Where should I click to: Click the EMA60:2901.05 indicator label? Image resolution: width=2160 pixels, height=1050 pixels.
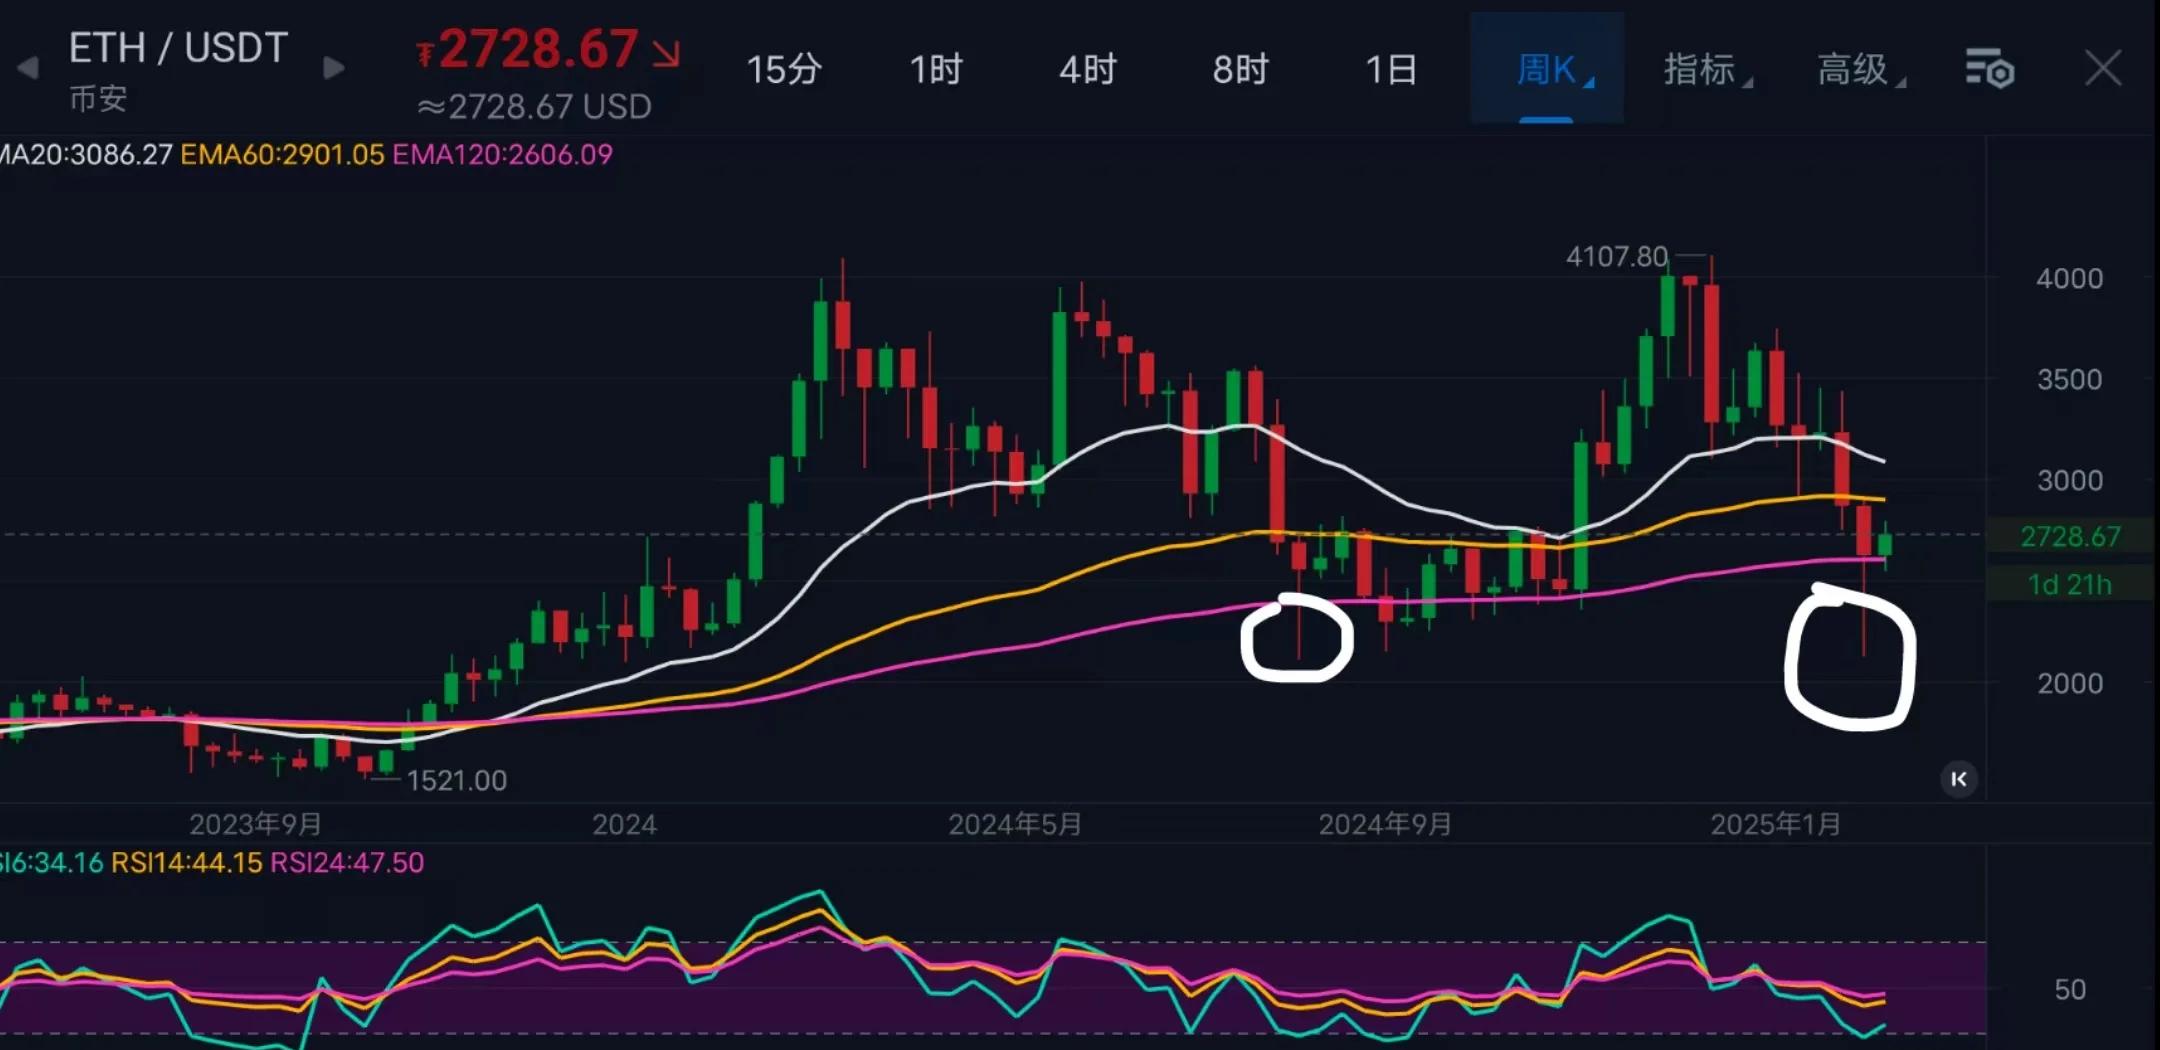pos(282,154)
